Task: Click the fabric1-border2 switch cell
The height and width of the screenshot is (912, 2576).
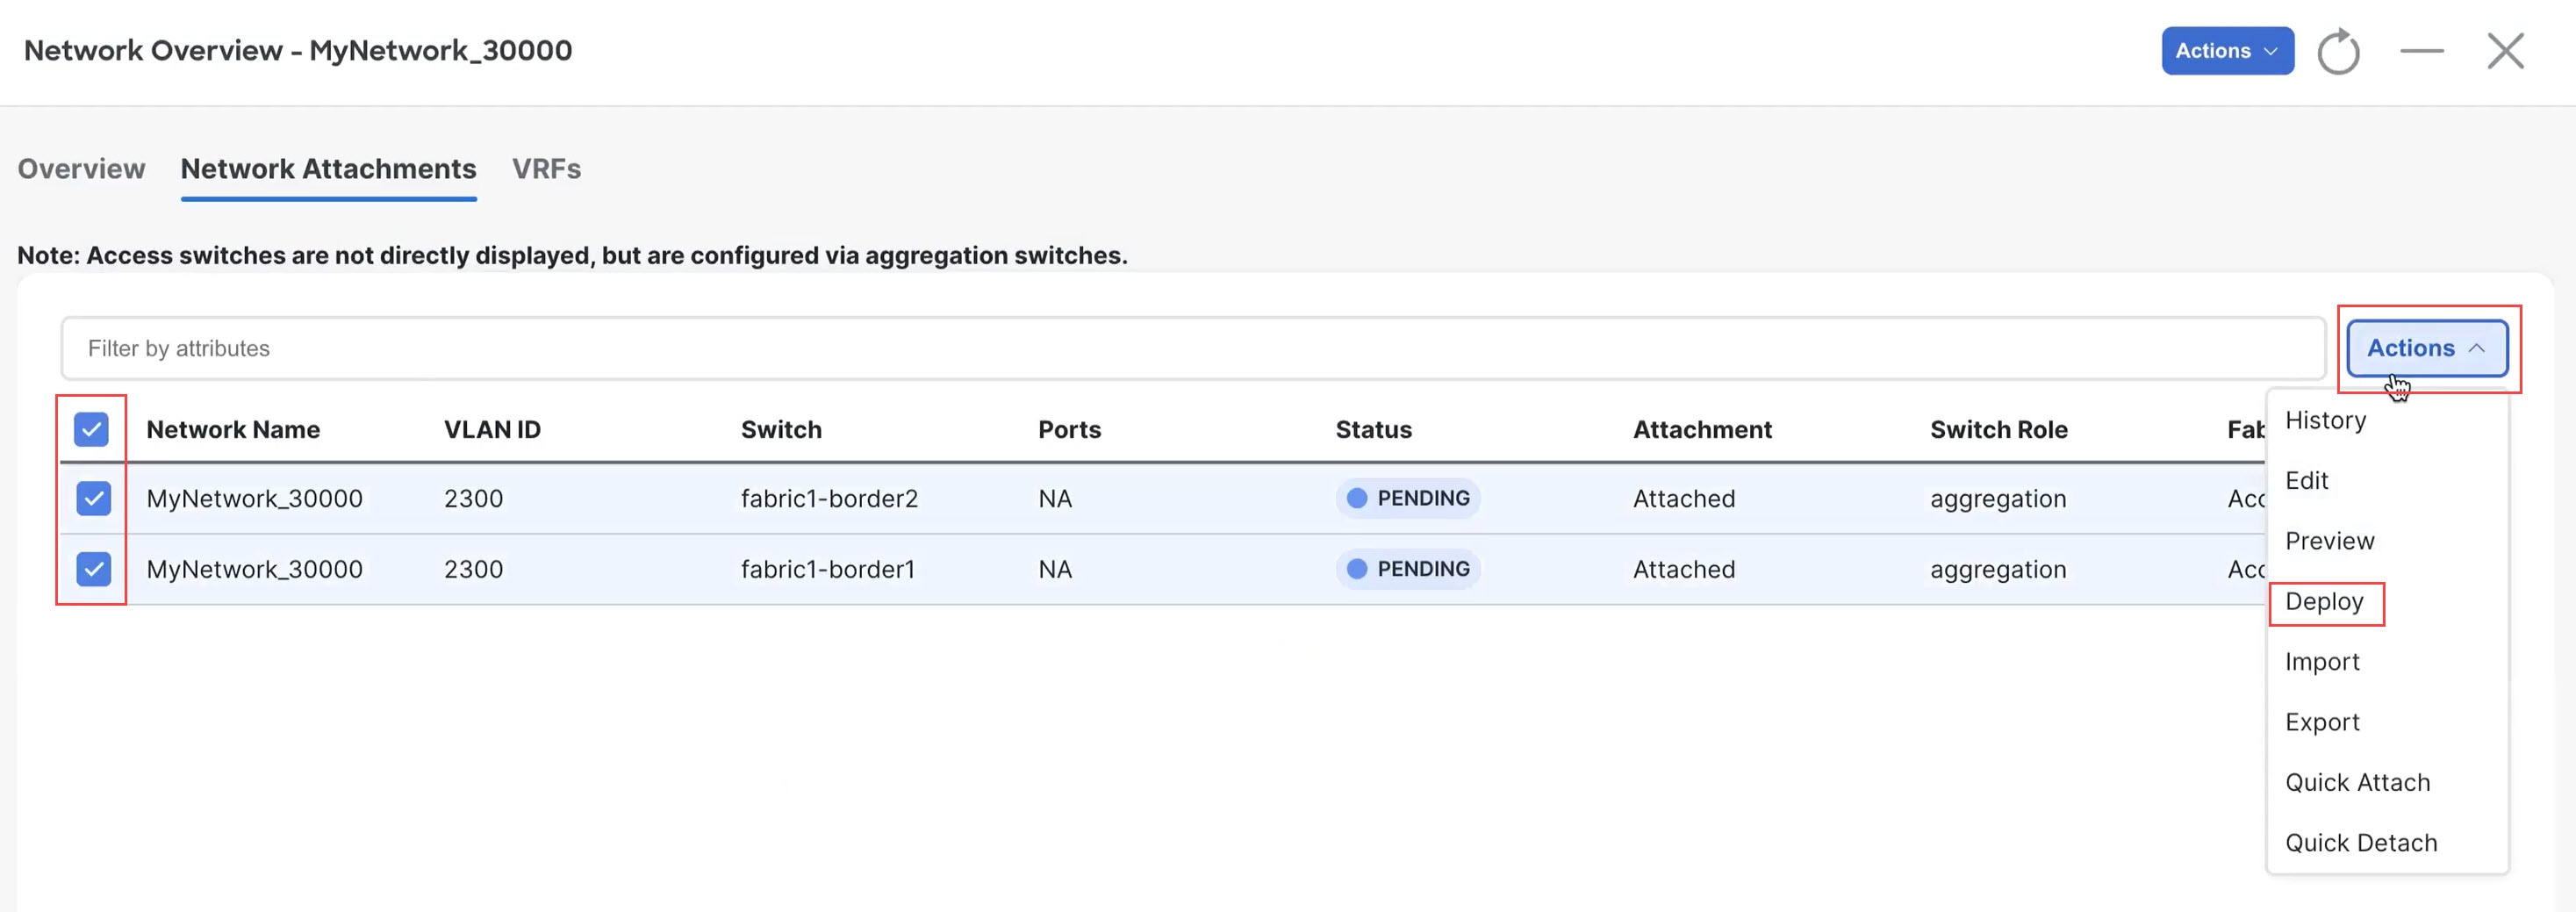Action: [829, 499]
